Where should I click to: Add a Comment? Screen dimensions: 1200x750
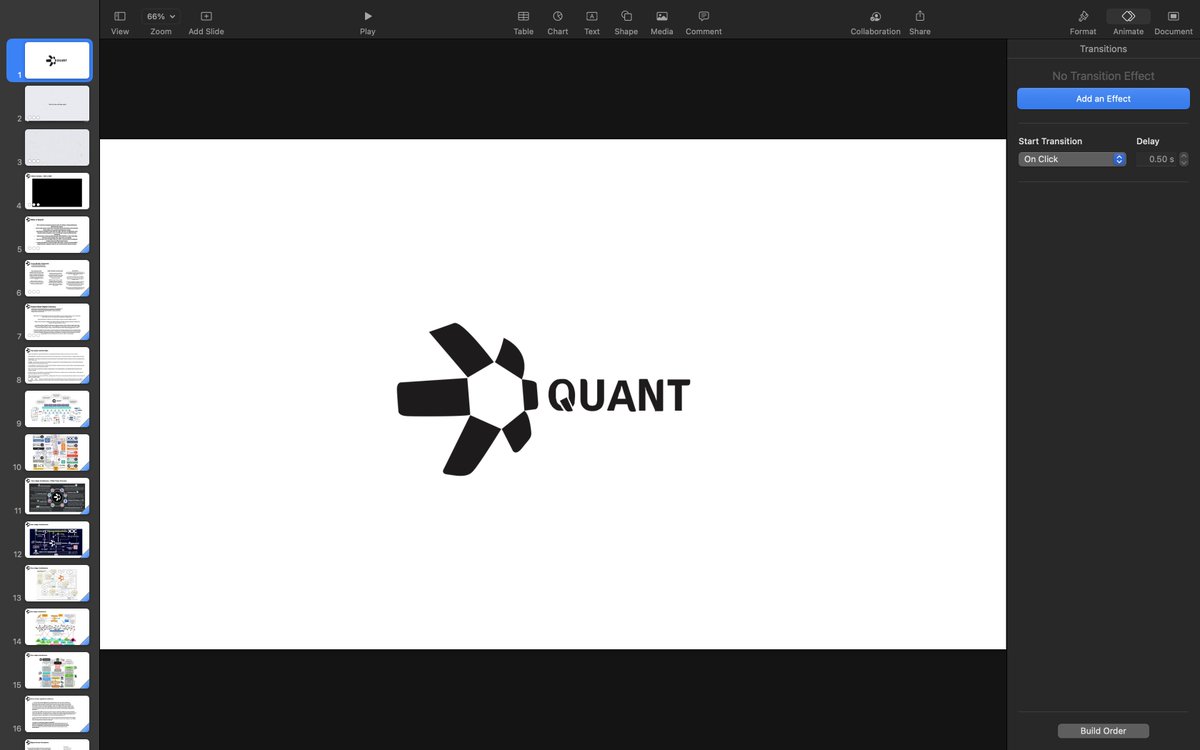704,16
